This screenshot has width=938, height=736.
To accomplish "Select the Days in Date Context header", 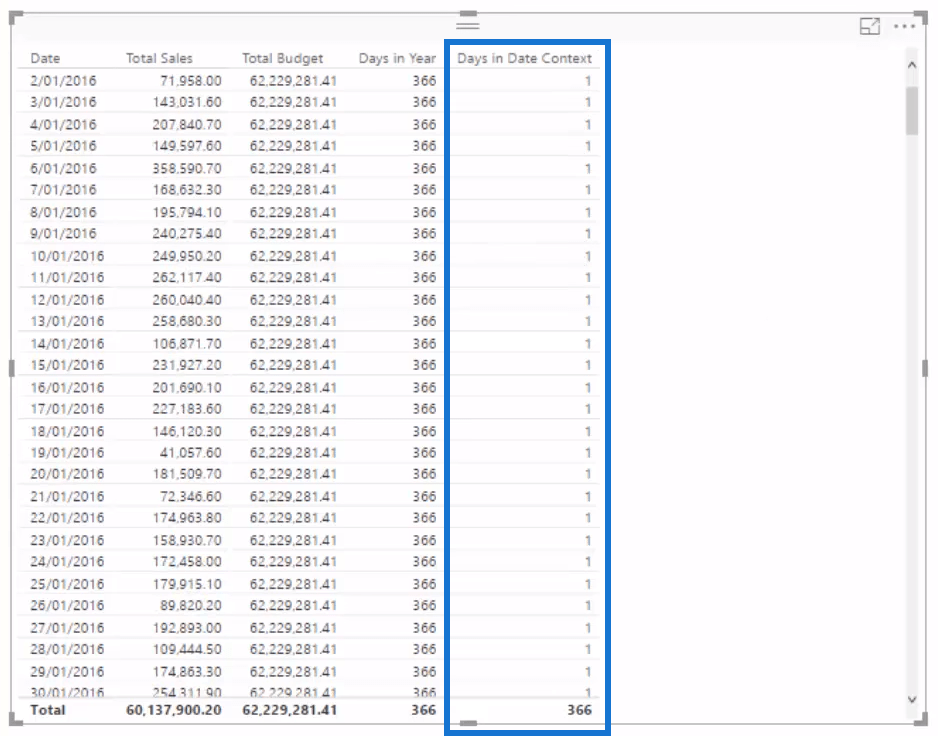I will click(x=524, y=58).
